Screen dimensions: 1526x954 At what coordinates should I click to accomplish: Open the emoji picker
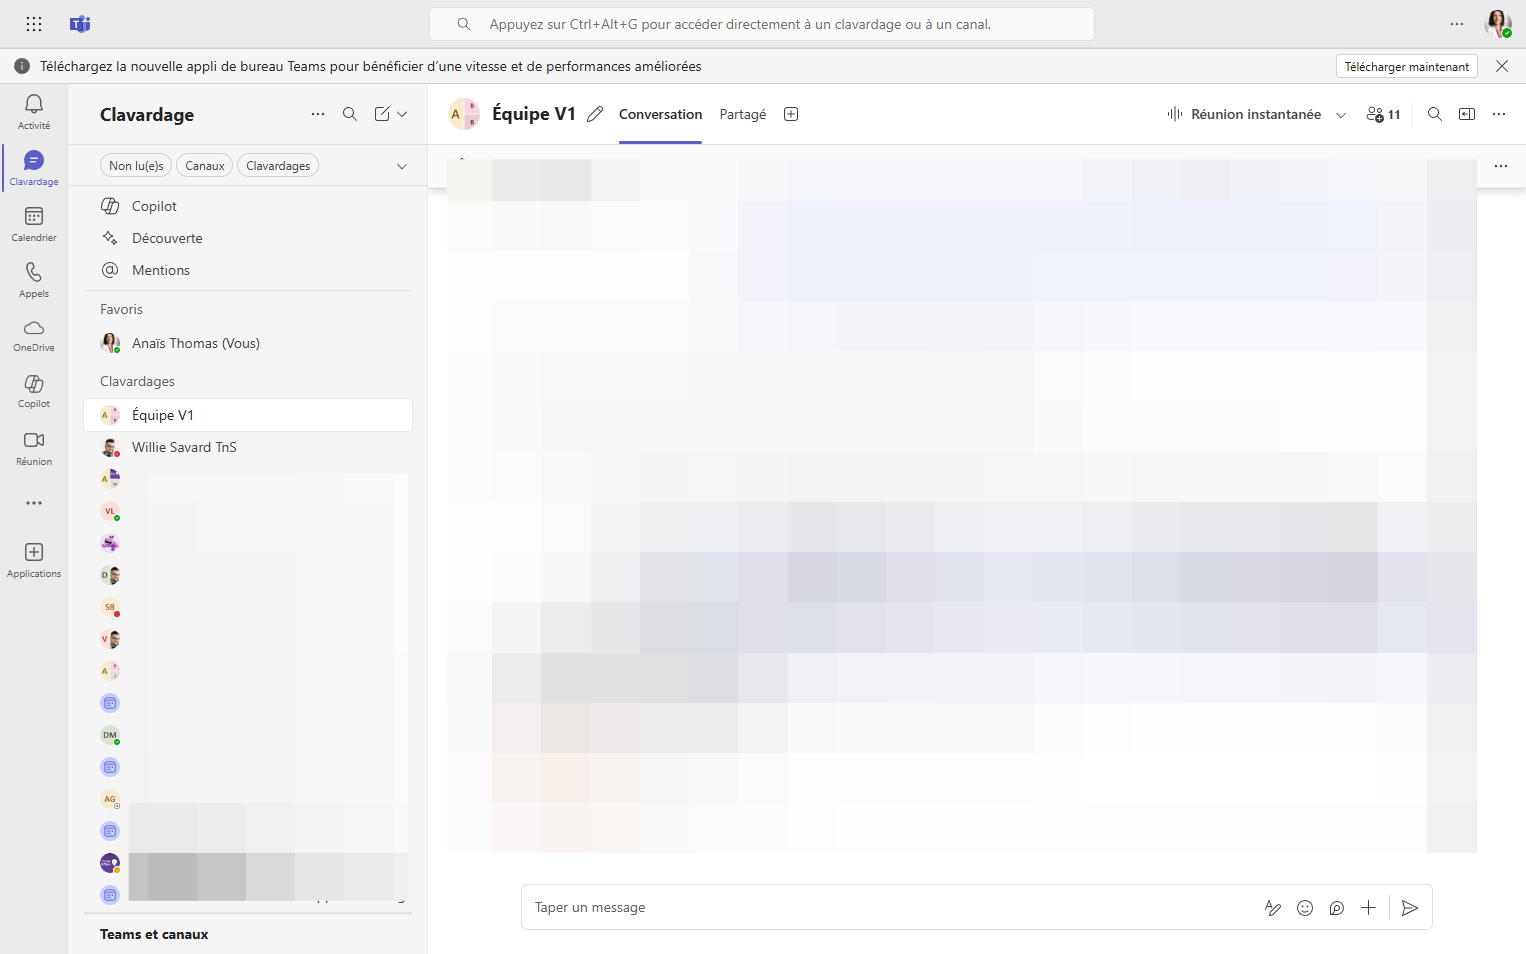coord(1305,908)
